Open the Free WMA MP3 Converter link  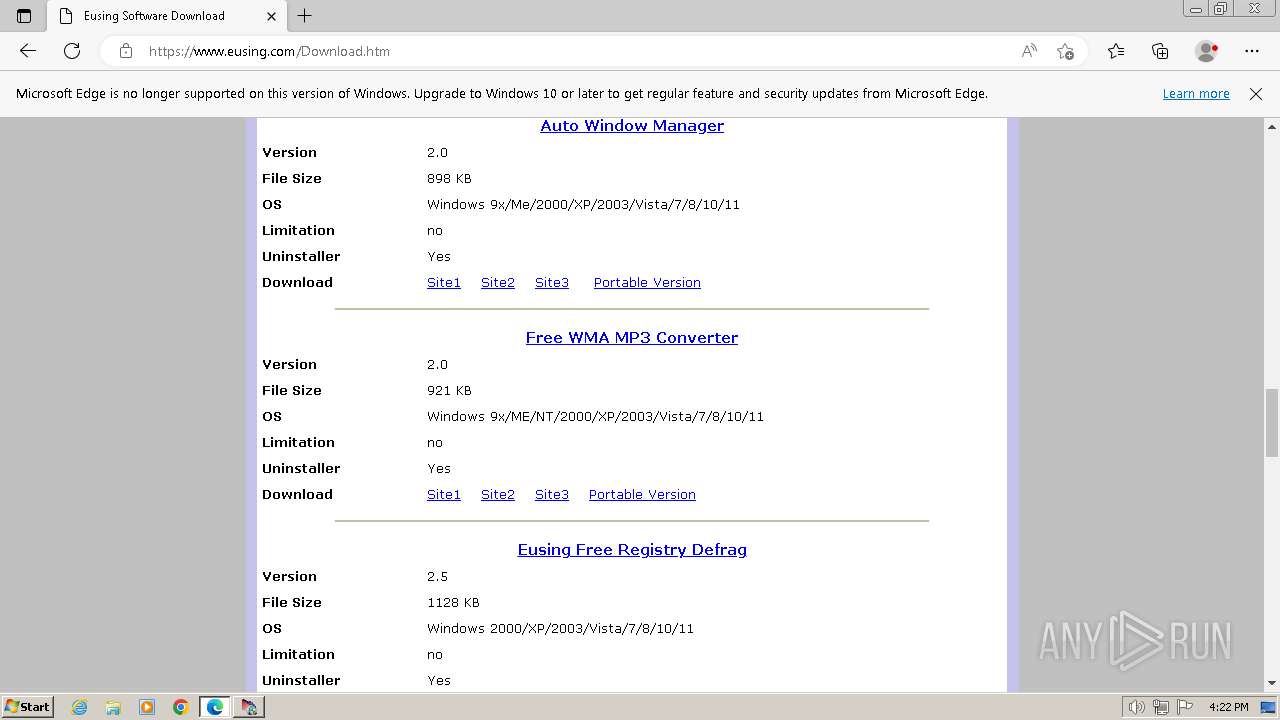coord(632,337)
